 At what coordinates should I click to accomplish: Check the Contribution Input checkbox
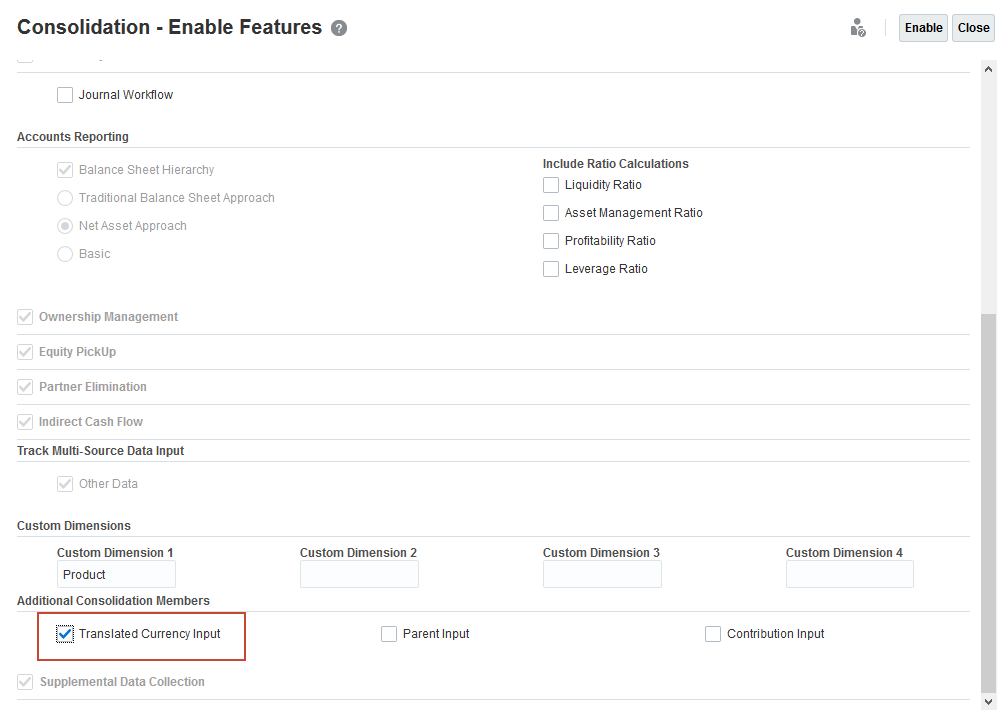(x=713, y=634)
